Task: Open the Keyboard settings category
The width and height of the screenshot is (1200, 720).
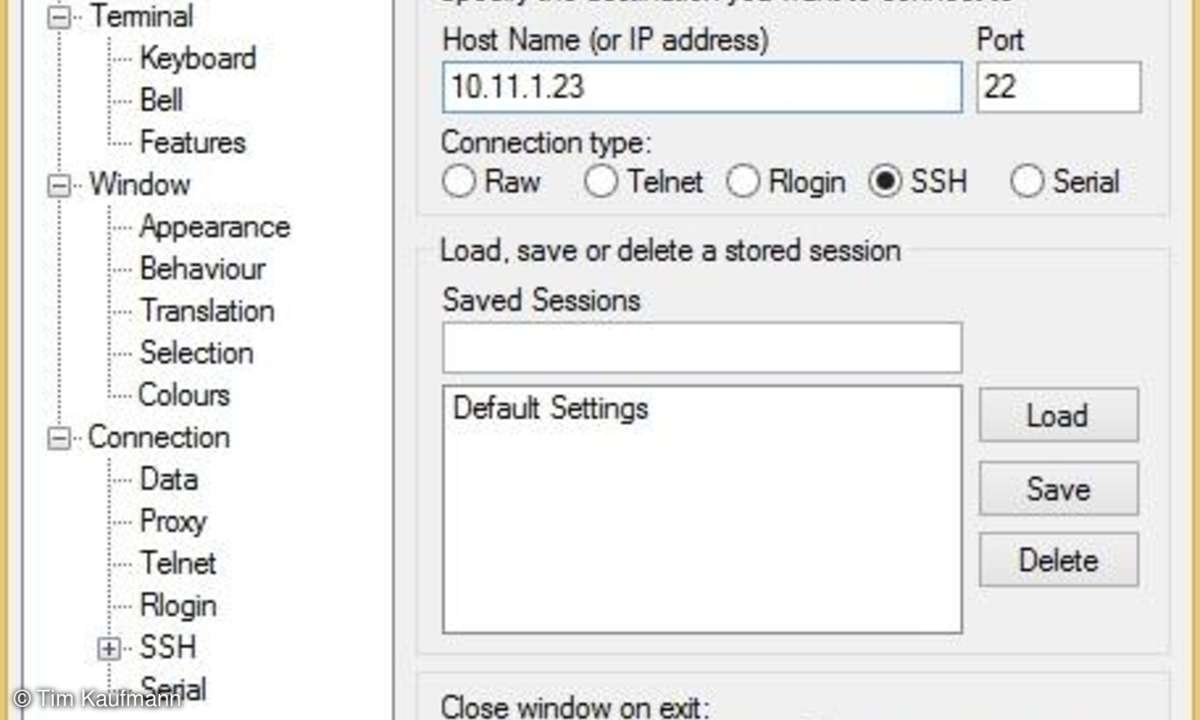Action: pyautogui.click(x=198, y=58)
